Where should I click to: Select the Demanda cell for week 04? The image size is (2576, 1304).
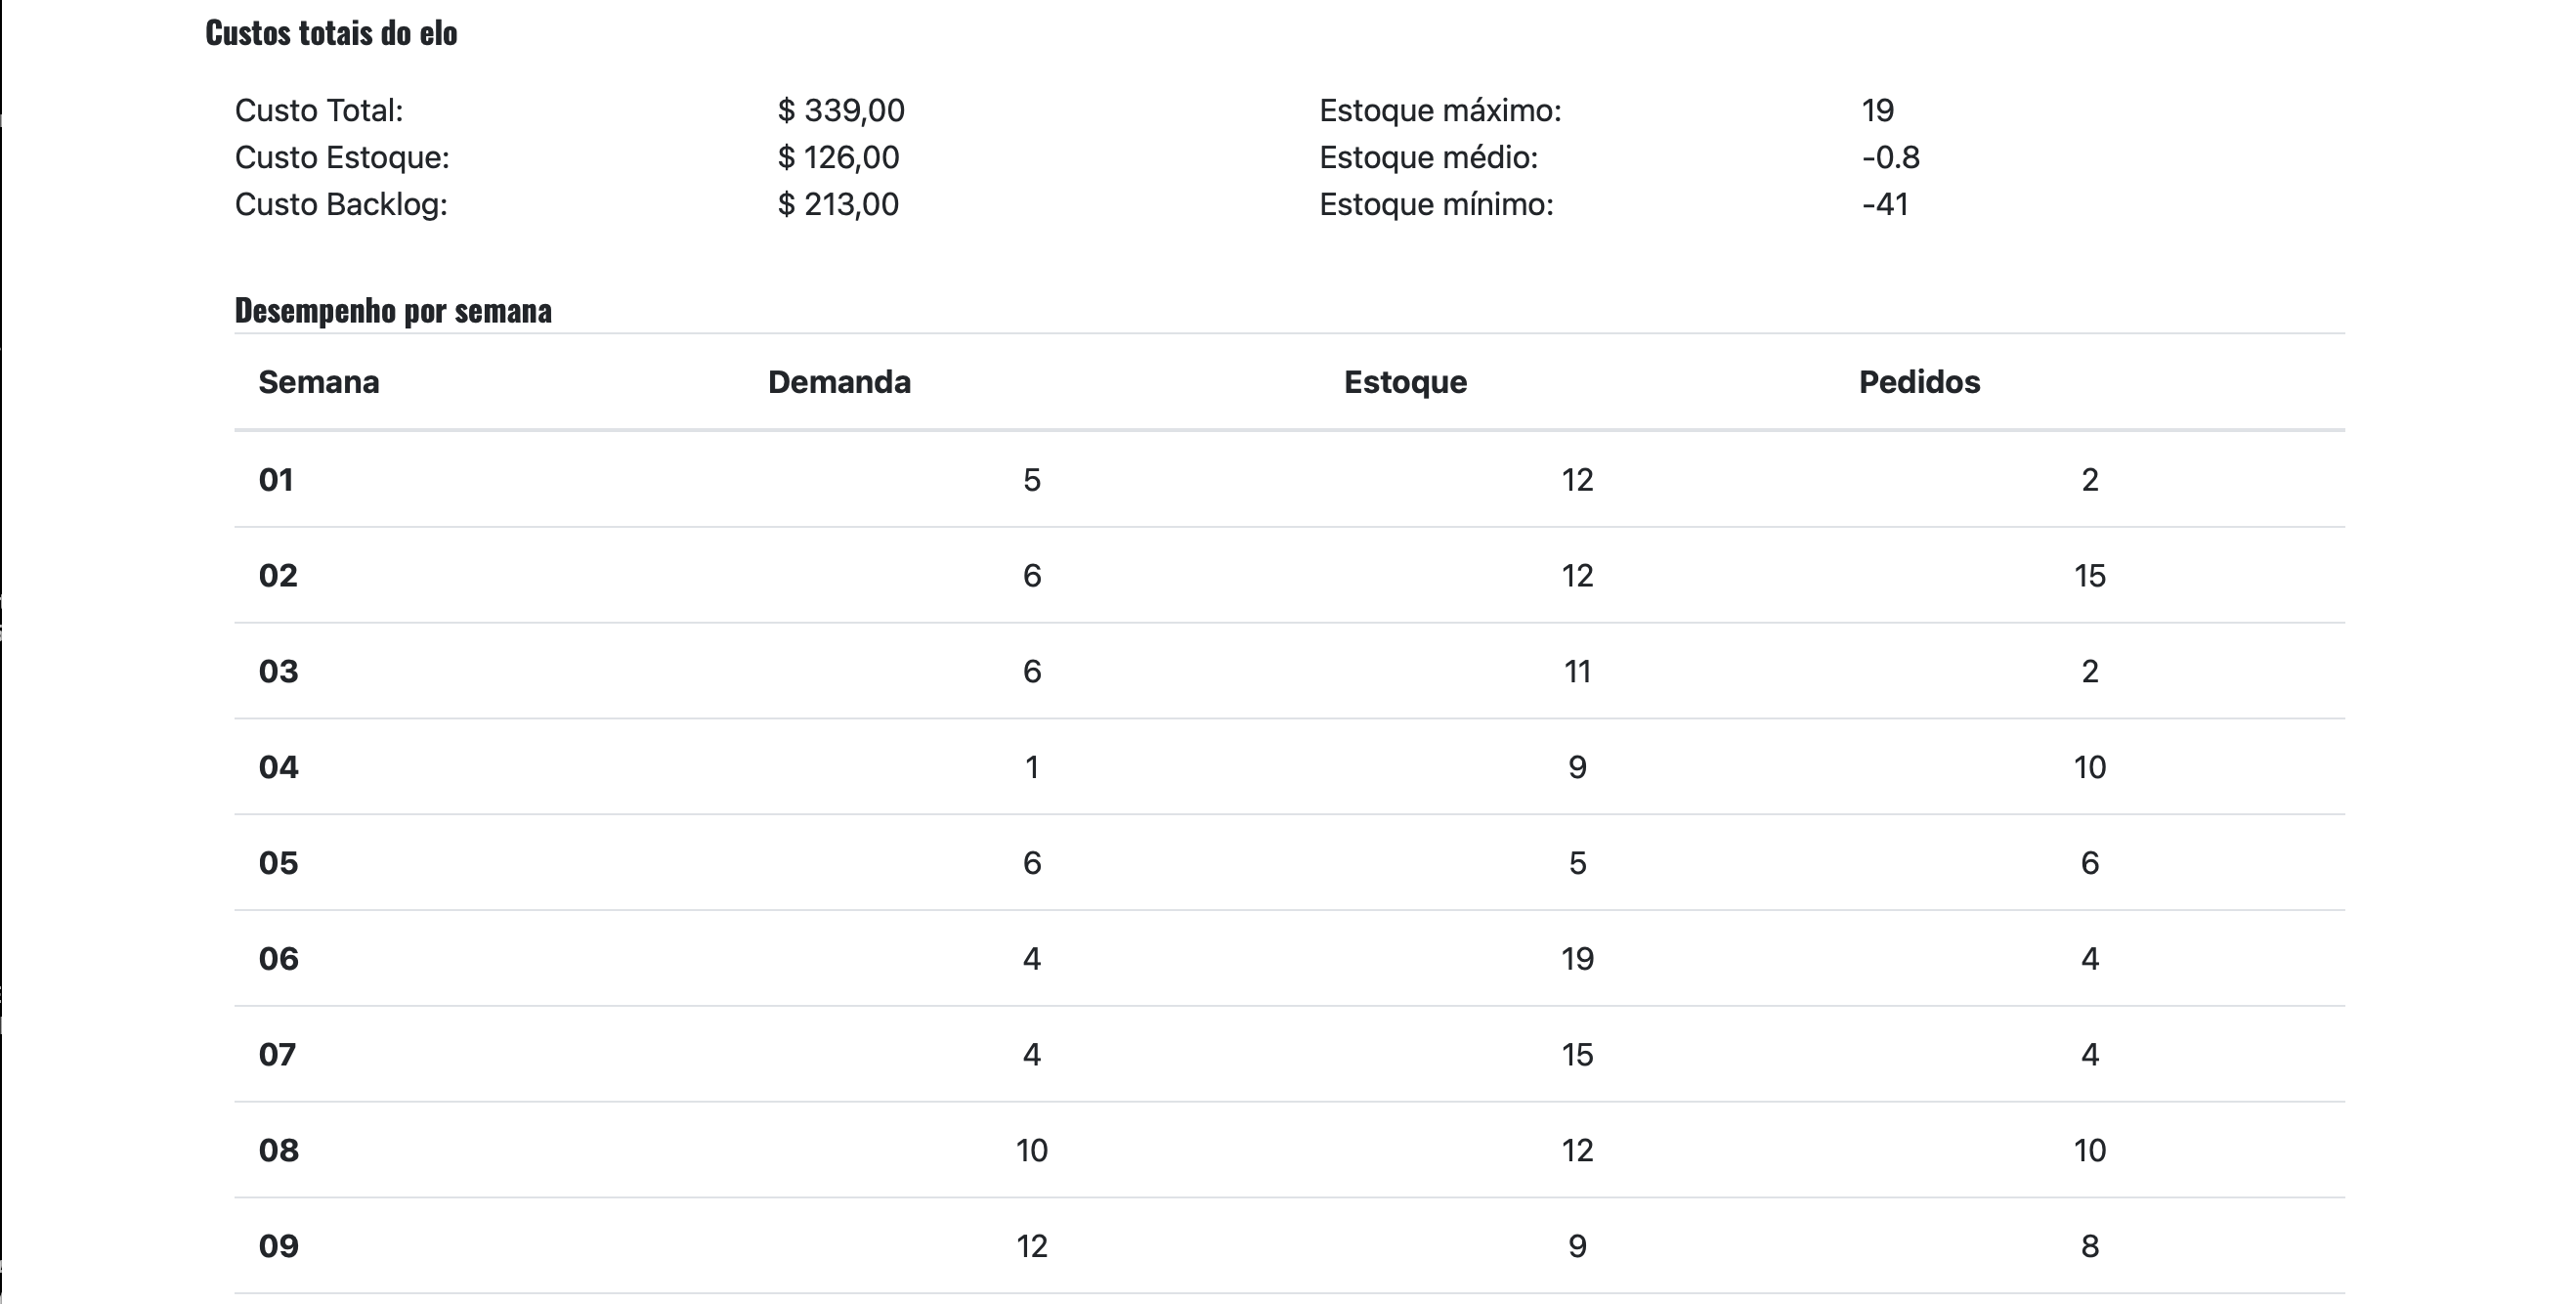pyautogui.click(x=1032, y=767)
